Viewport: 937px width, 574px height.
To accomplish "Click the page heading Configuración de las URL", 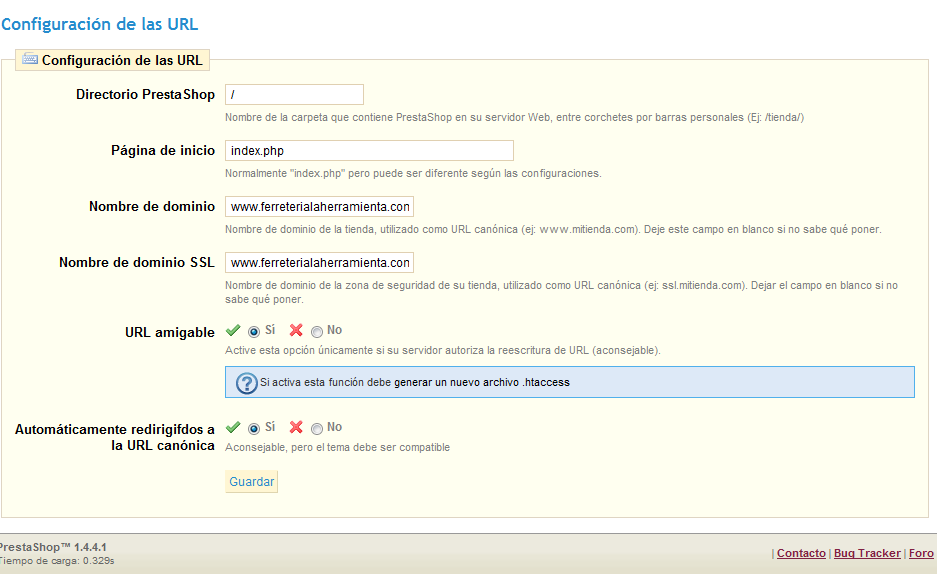I will [x=99, y=24].
